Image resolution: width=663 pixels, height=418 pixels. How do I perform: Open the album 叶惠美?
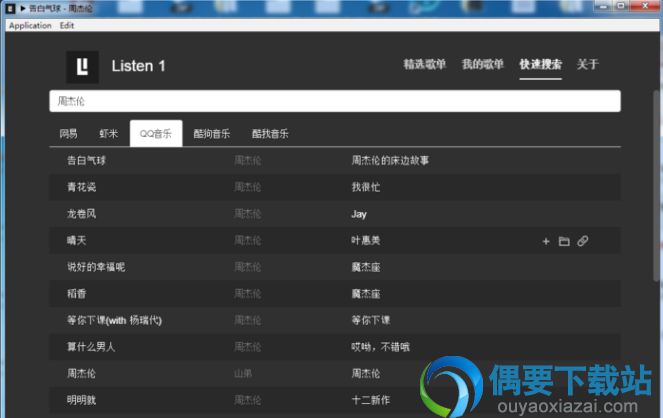tap(366, 240)
